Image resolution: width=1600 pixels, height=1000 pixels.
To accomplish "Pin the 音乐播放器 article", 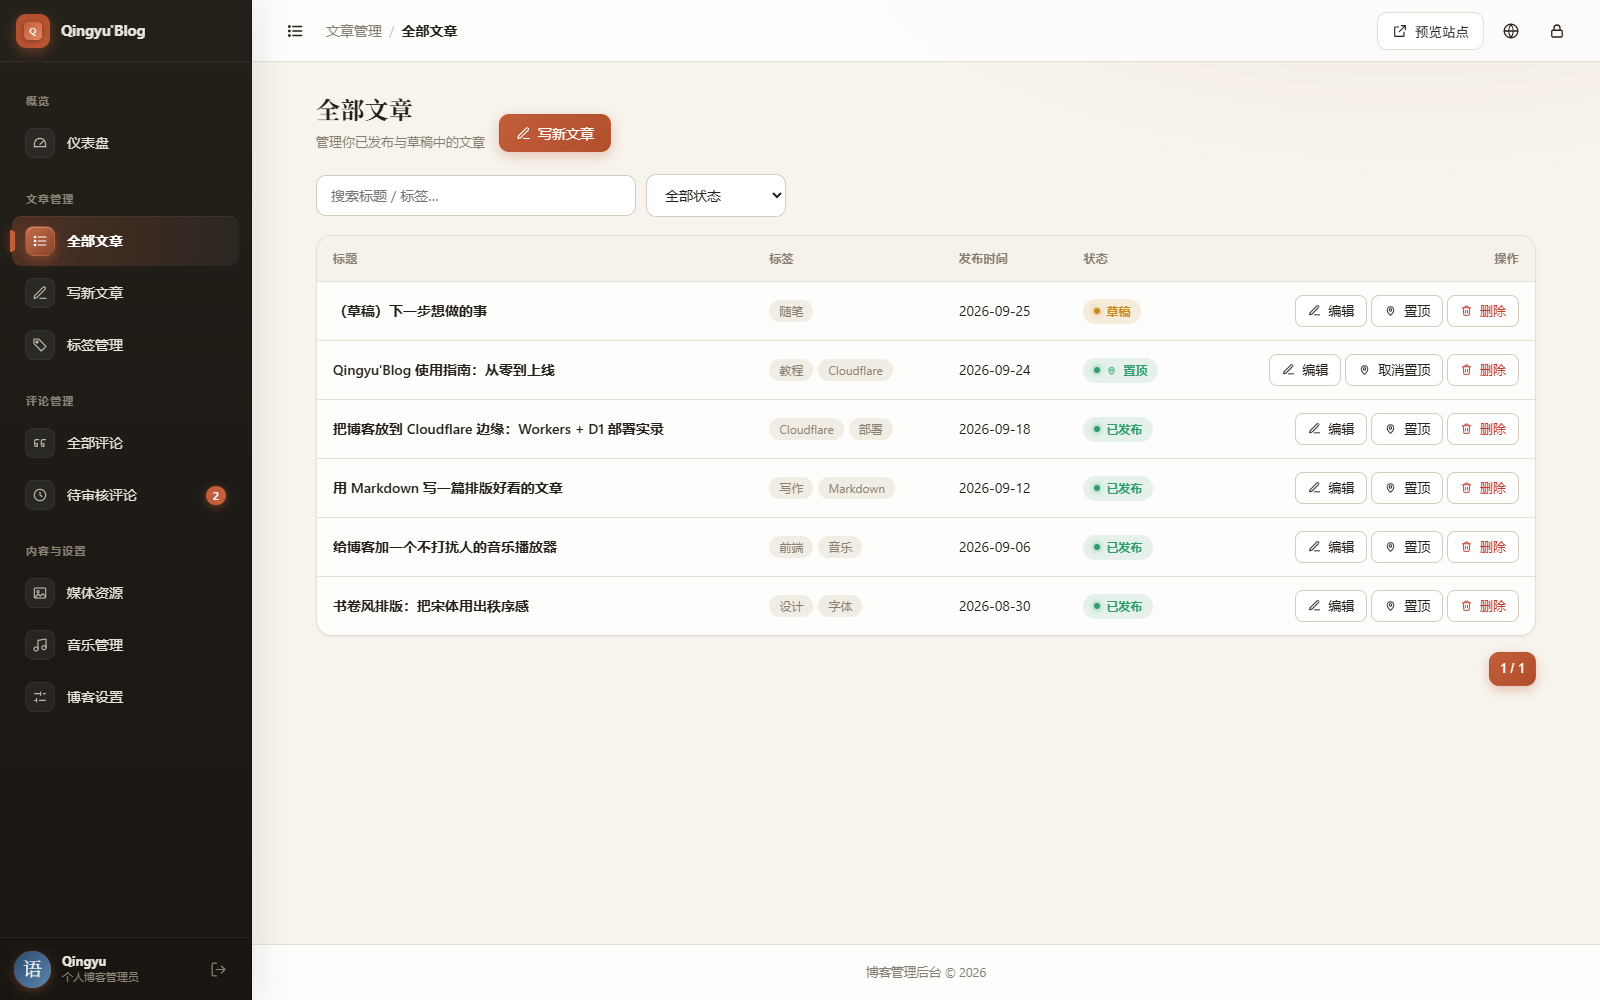I will click(x=1407, y=547).
